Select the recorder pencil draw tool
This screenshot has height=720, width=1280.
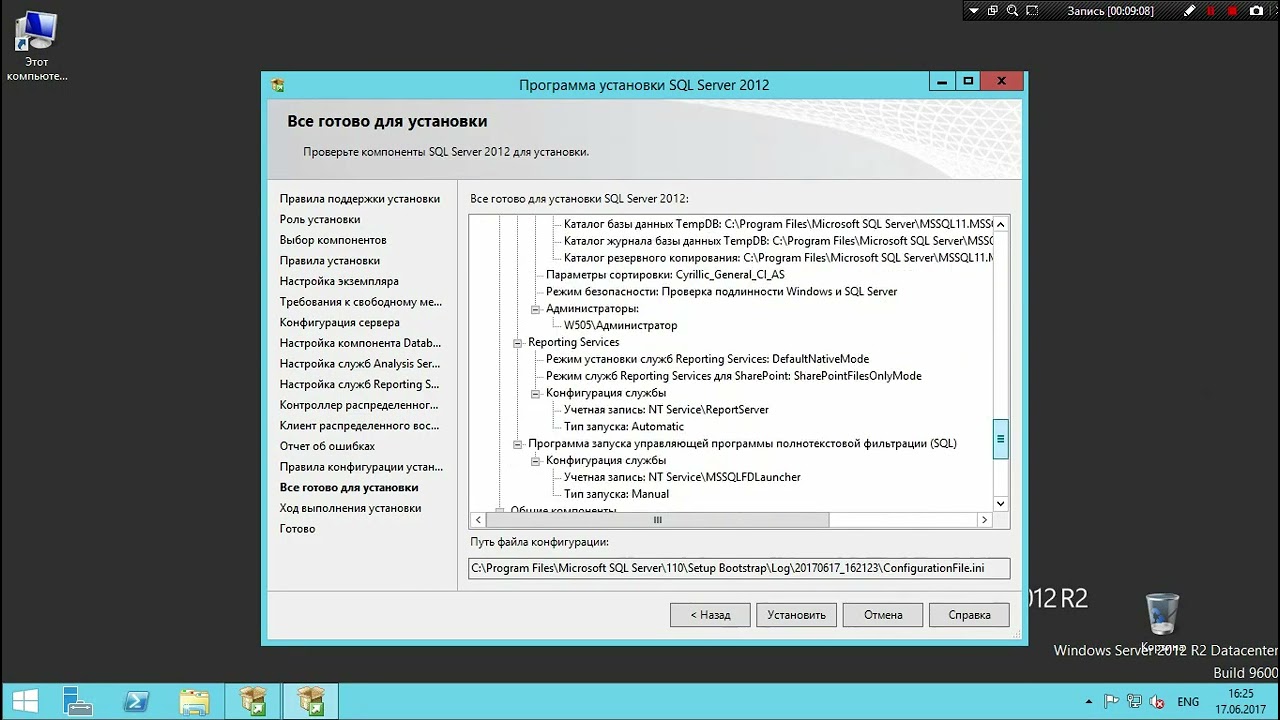pos(1190,11)
